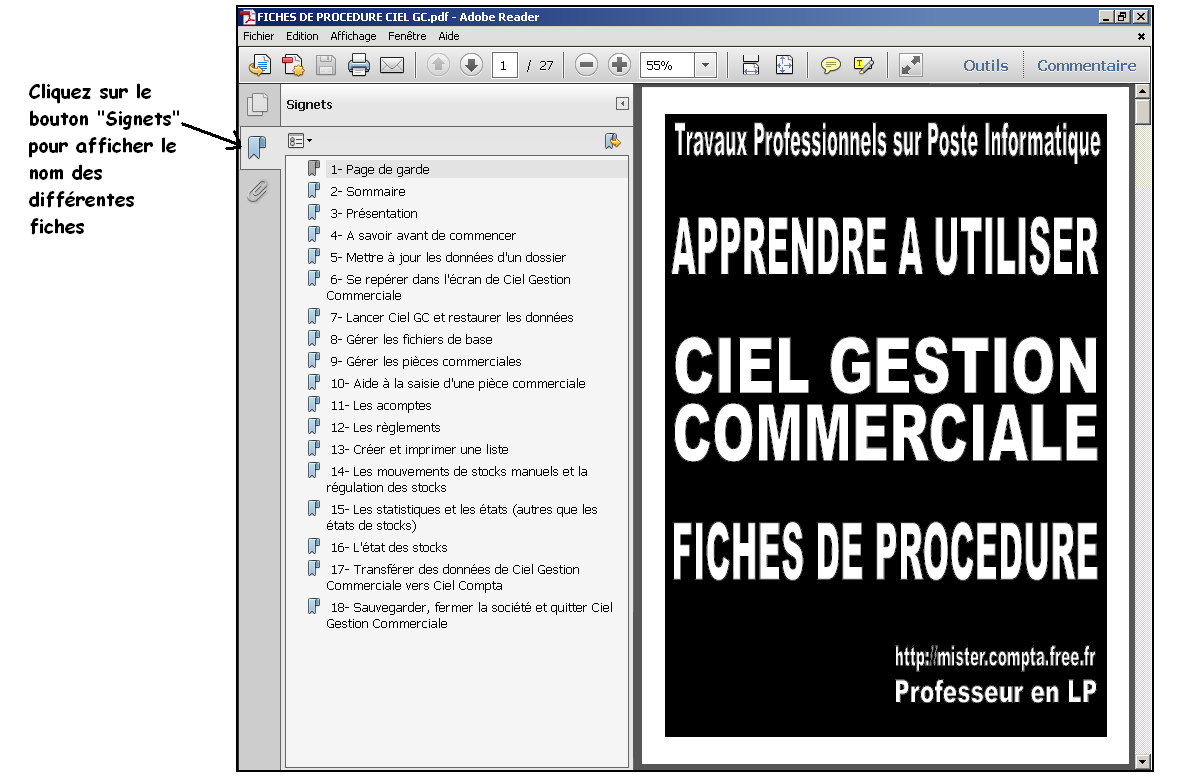This screenshot has height=780, width=1190.
Task: Select bookmark 16- L'état des stocks
Action: tap(389, 547)
